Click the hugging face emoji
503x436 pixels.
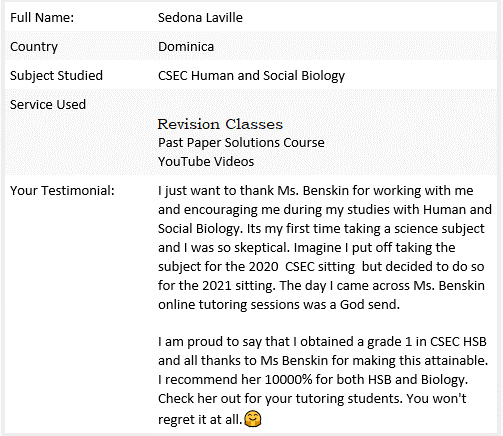pyautogui.click(x=253, y=419)
